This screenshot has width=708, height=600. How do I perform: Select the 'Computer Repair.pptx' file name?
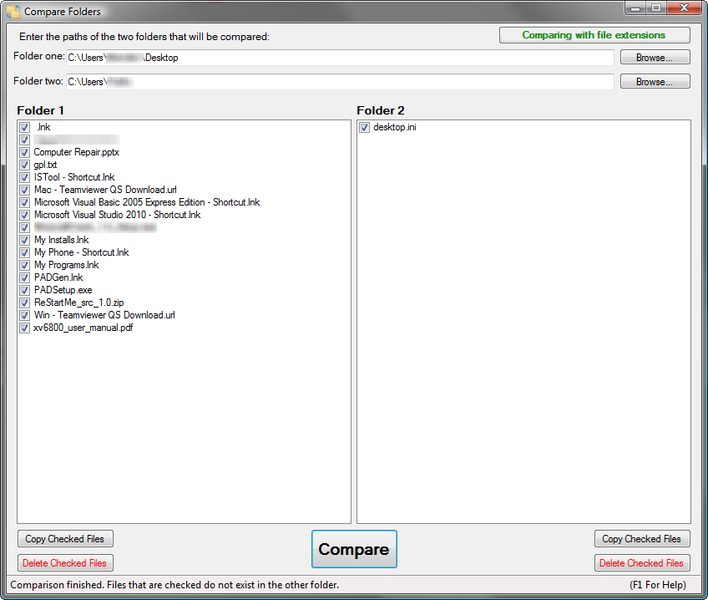pos(76,152)
